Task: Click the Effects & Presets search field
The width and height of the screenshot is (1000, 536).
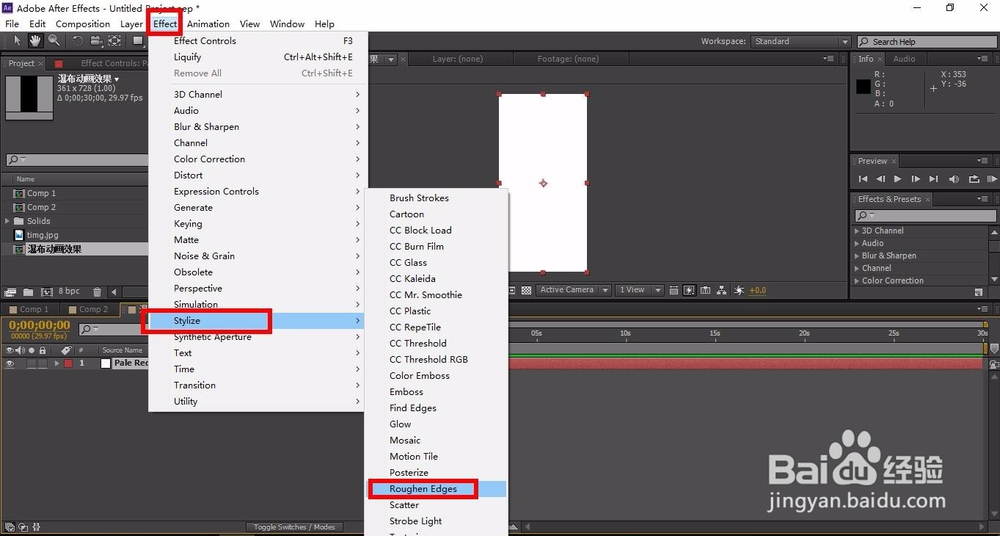Action: pos(923,216)
